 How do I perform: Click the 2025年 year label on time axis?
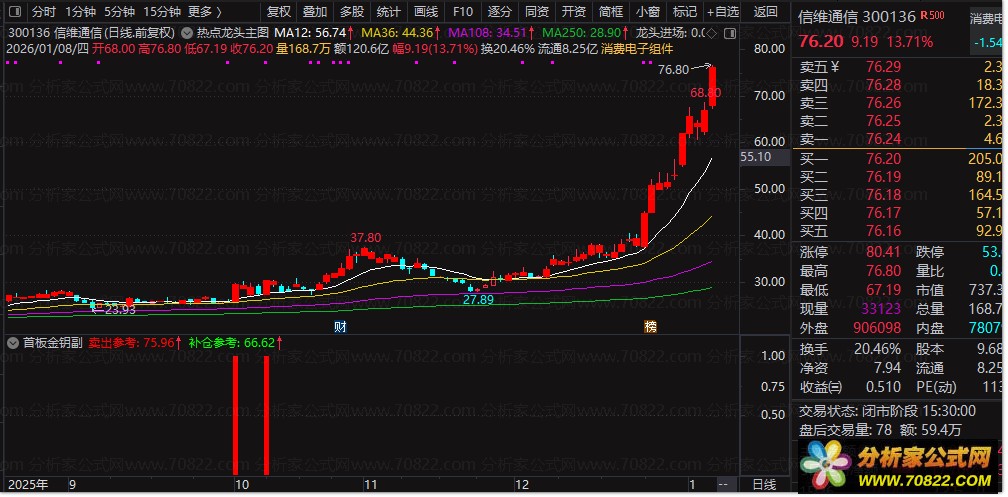[26, 484]
